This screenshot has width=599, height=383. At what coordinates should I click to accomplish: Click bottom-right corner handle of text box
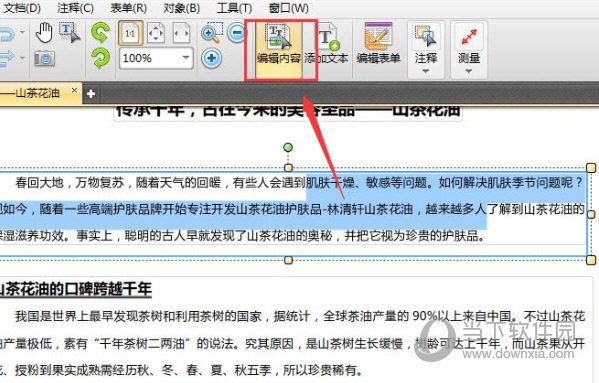591,260
